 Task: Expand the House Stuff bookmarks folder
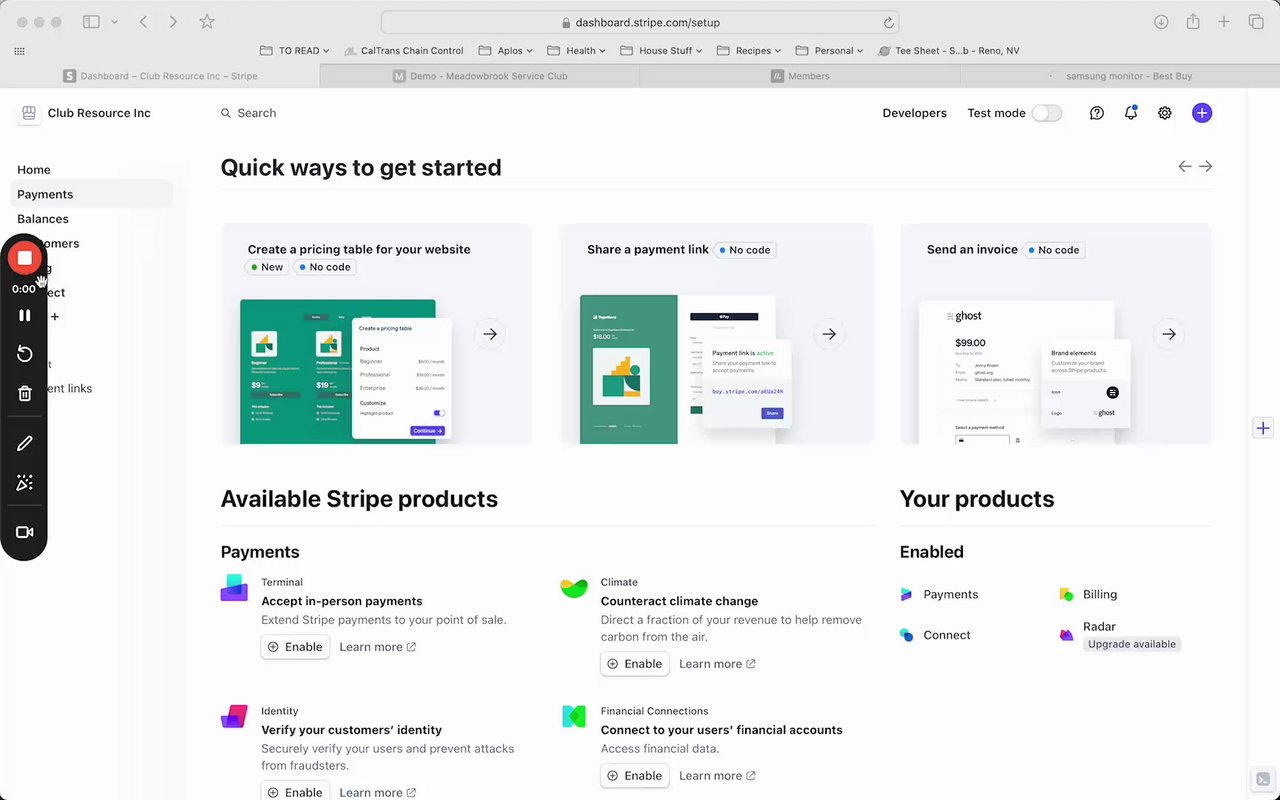661,51
